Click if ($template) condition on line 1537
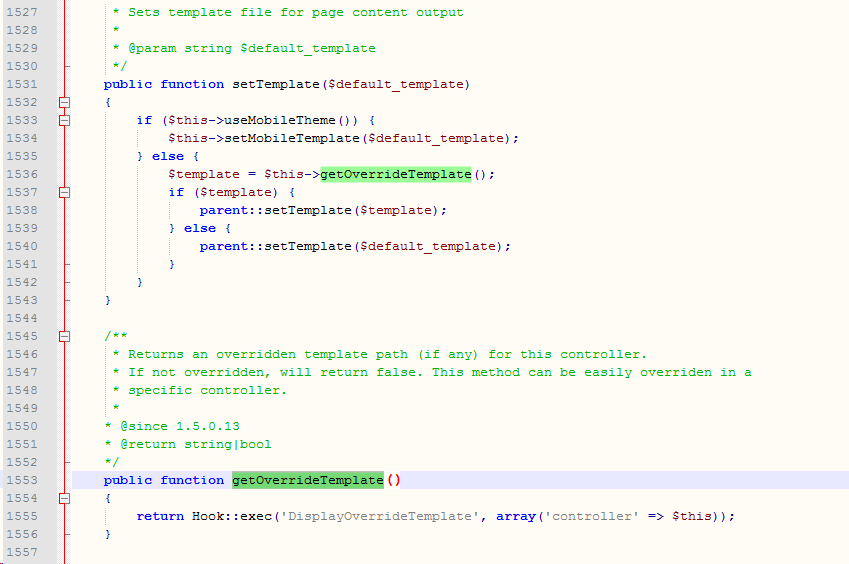The height and width of the screenshot is (564, 849). [x=231, y=192]
